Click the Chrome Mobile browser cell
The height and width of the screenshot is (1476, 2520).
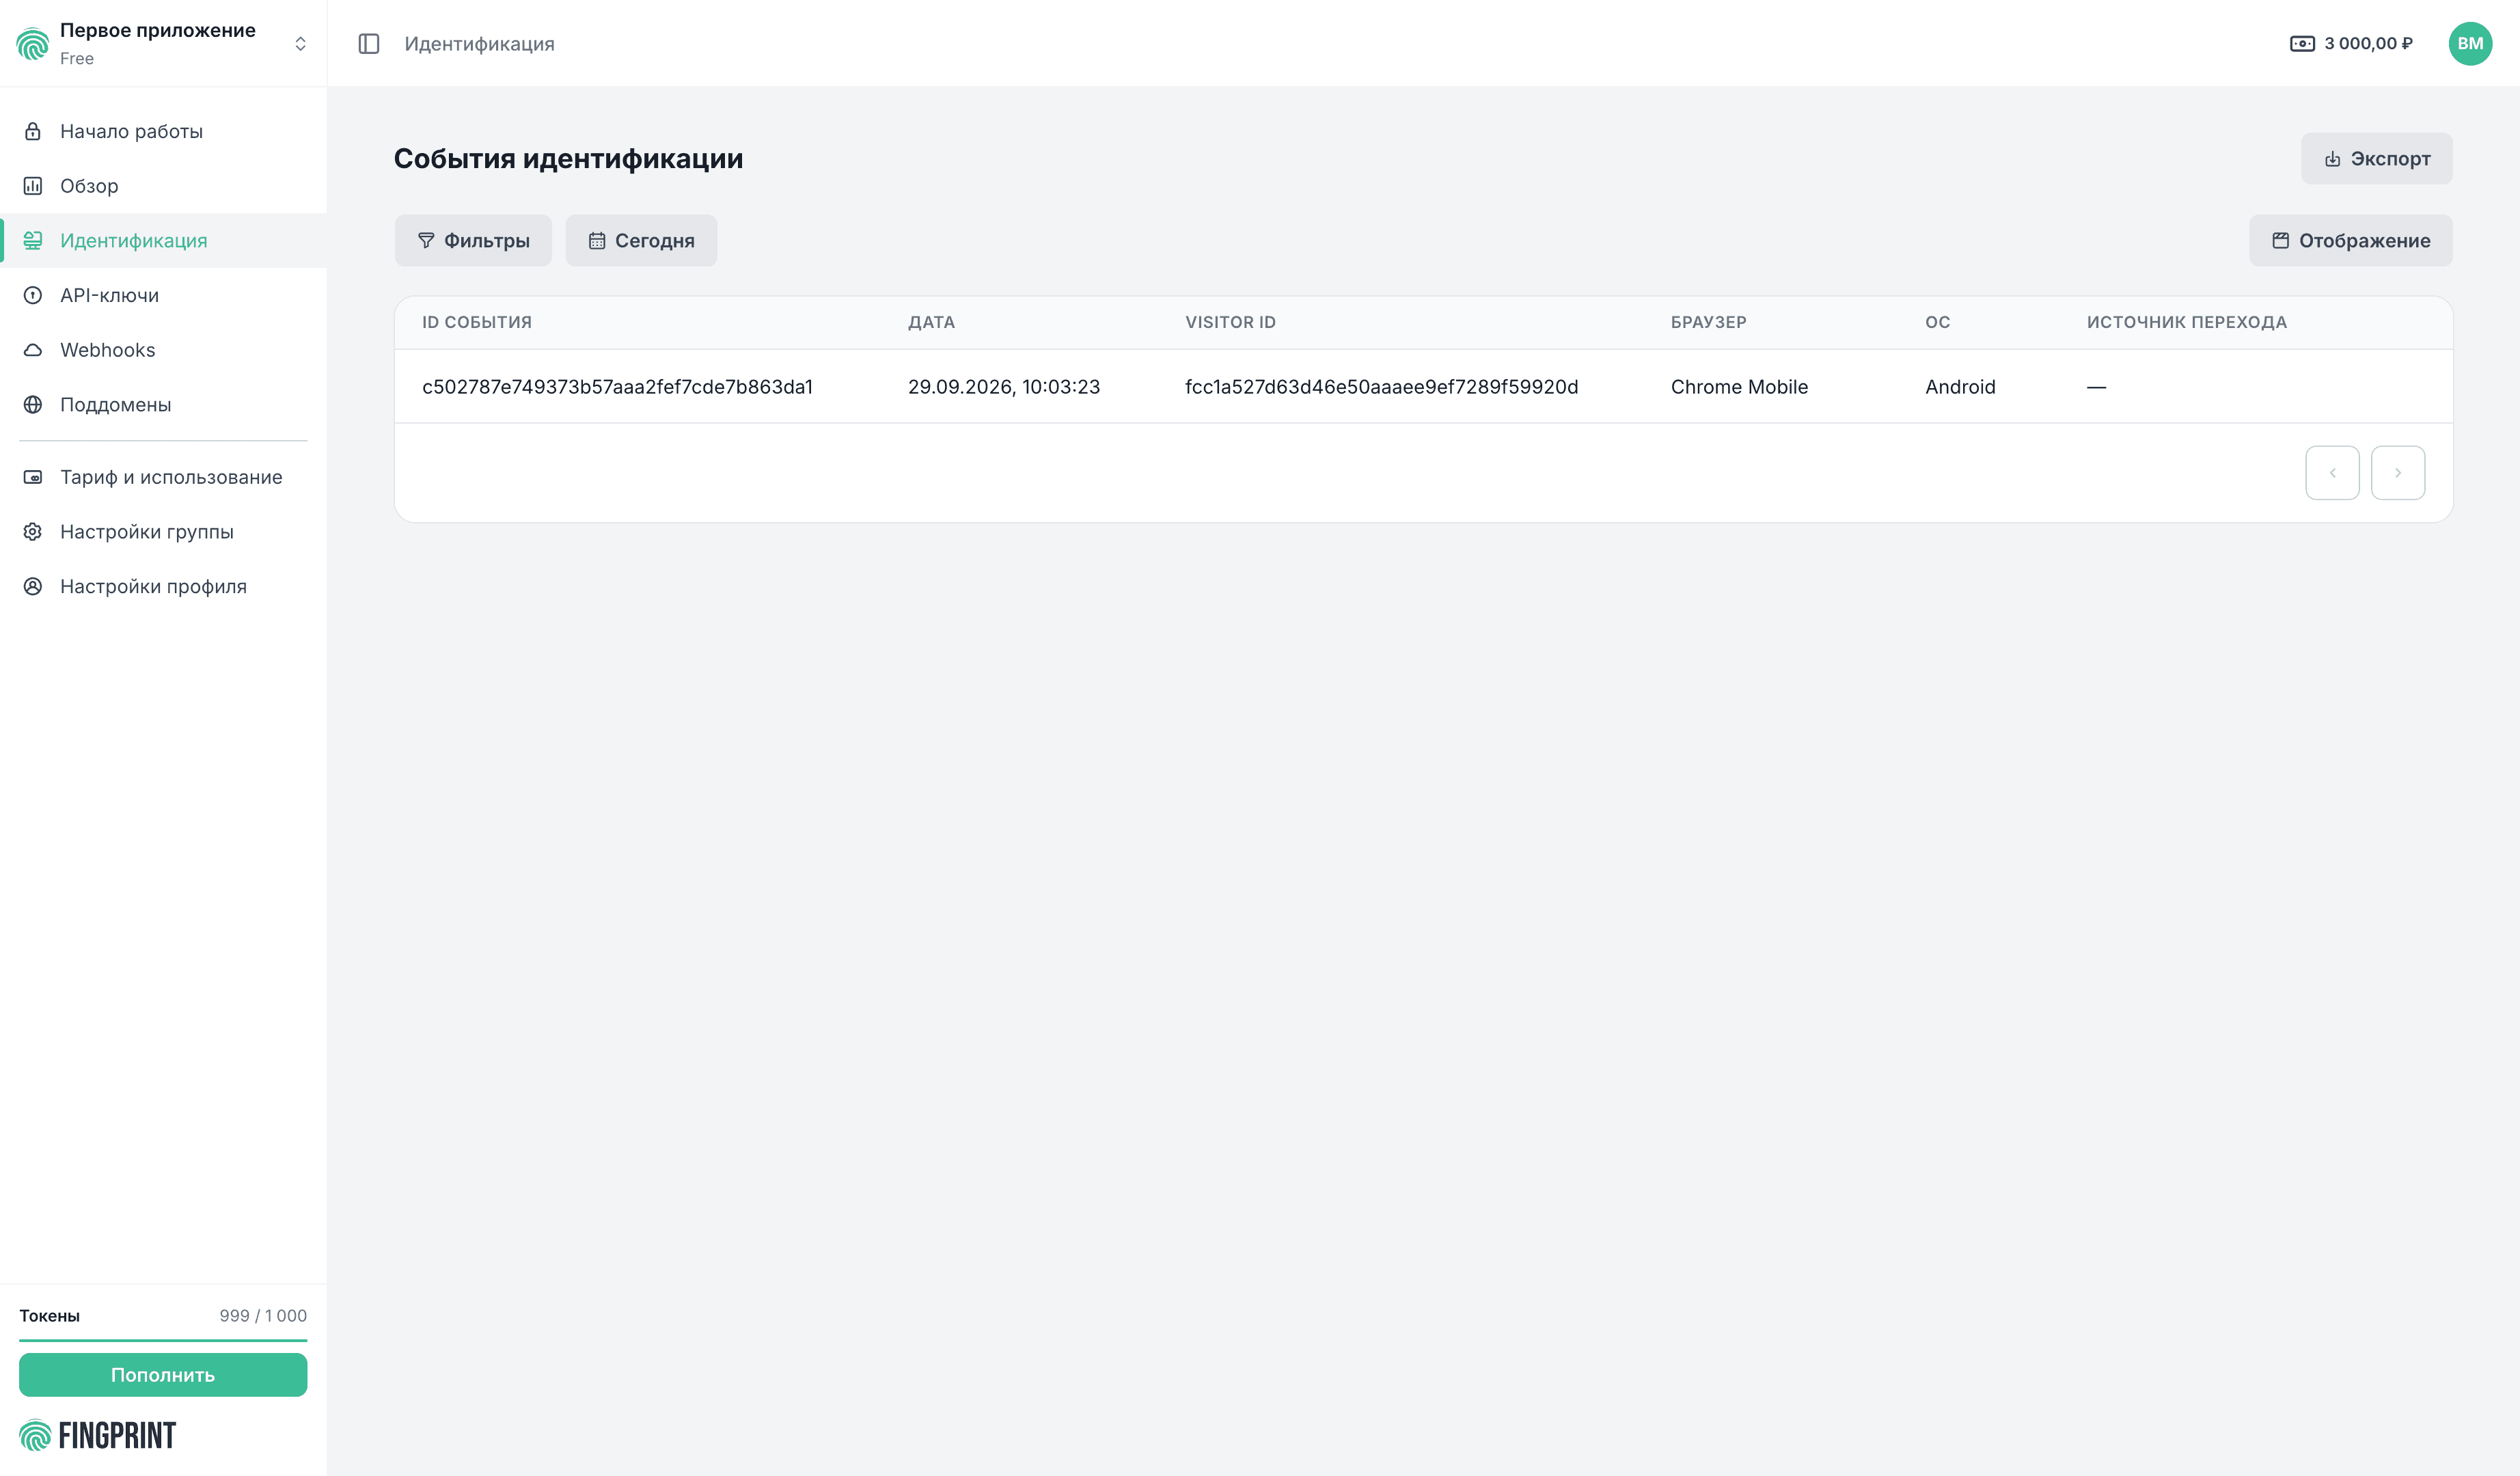pos(1739,387)
